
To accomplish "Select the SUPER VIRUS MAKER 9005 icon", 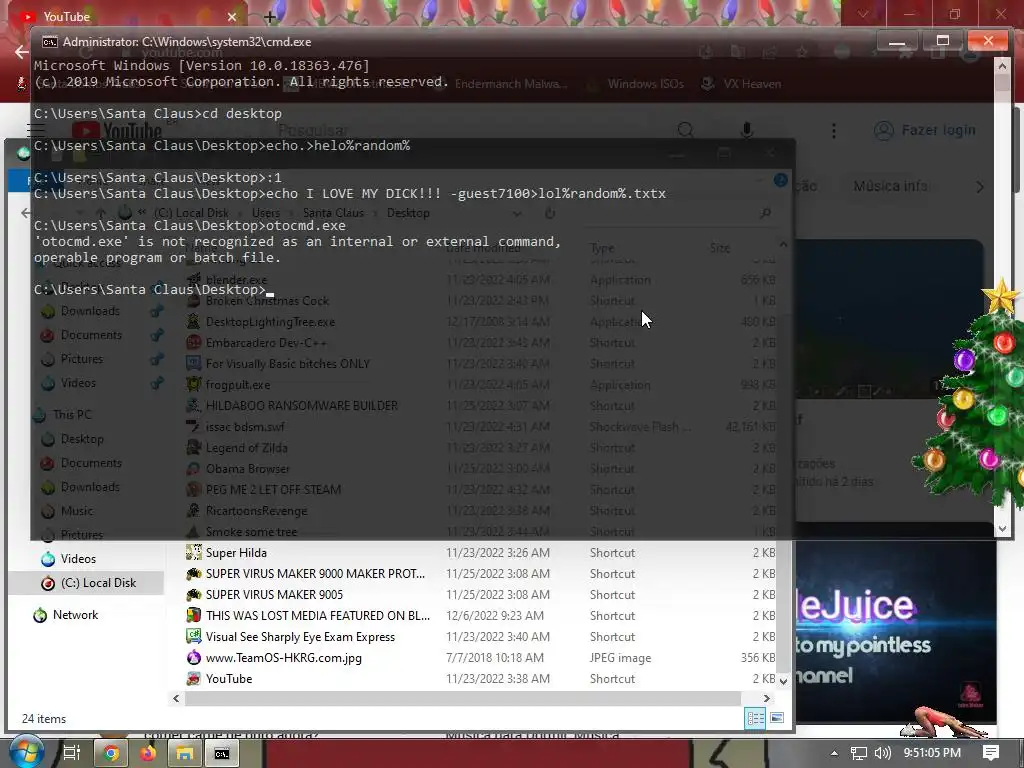I will point(193,594).
